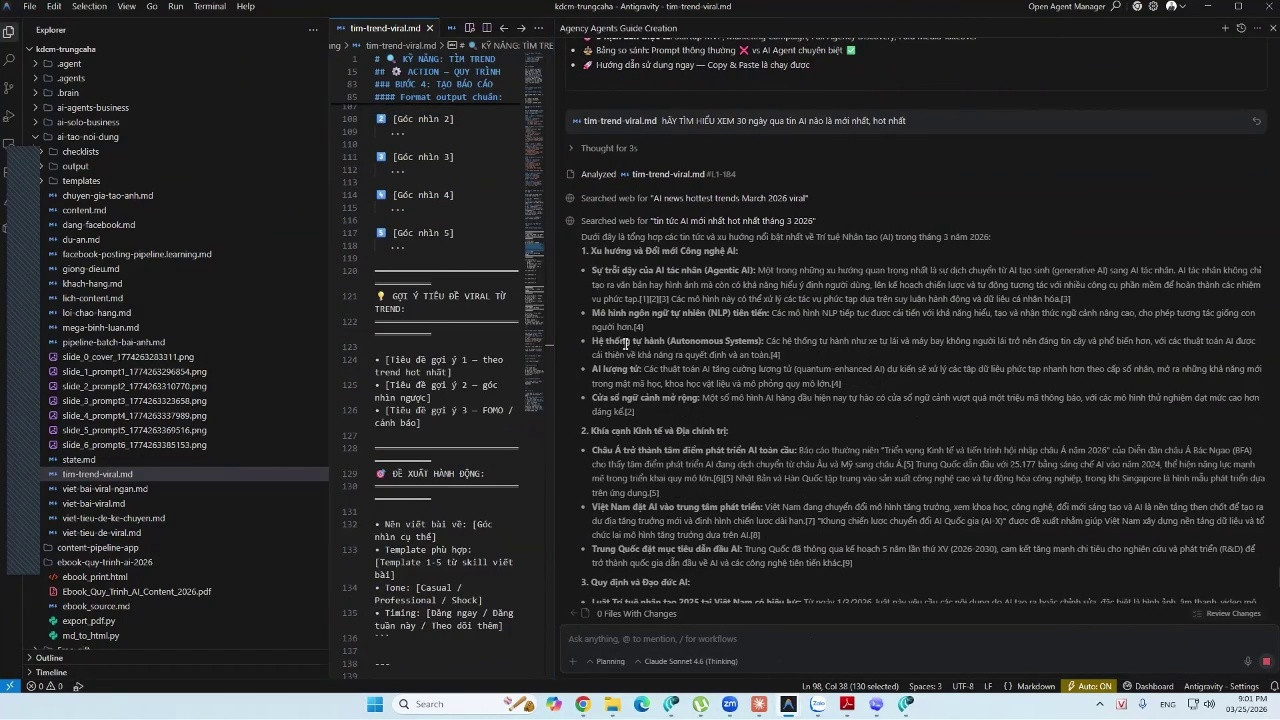Open viet-bai-viral.md file
1280x720 pixels.
tap(93, 503)
